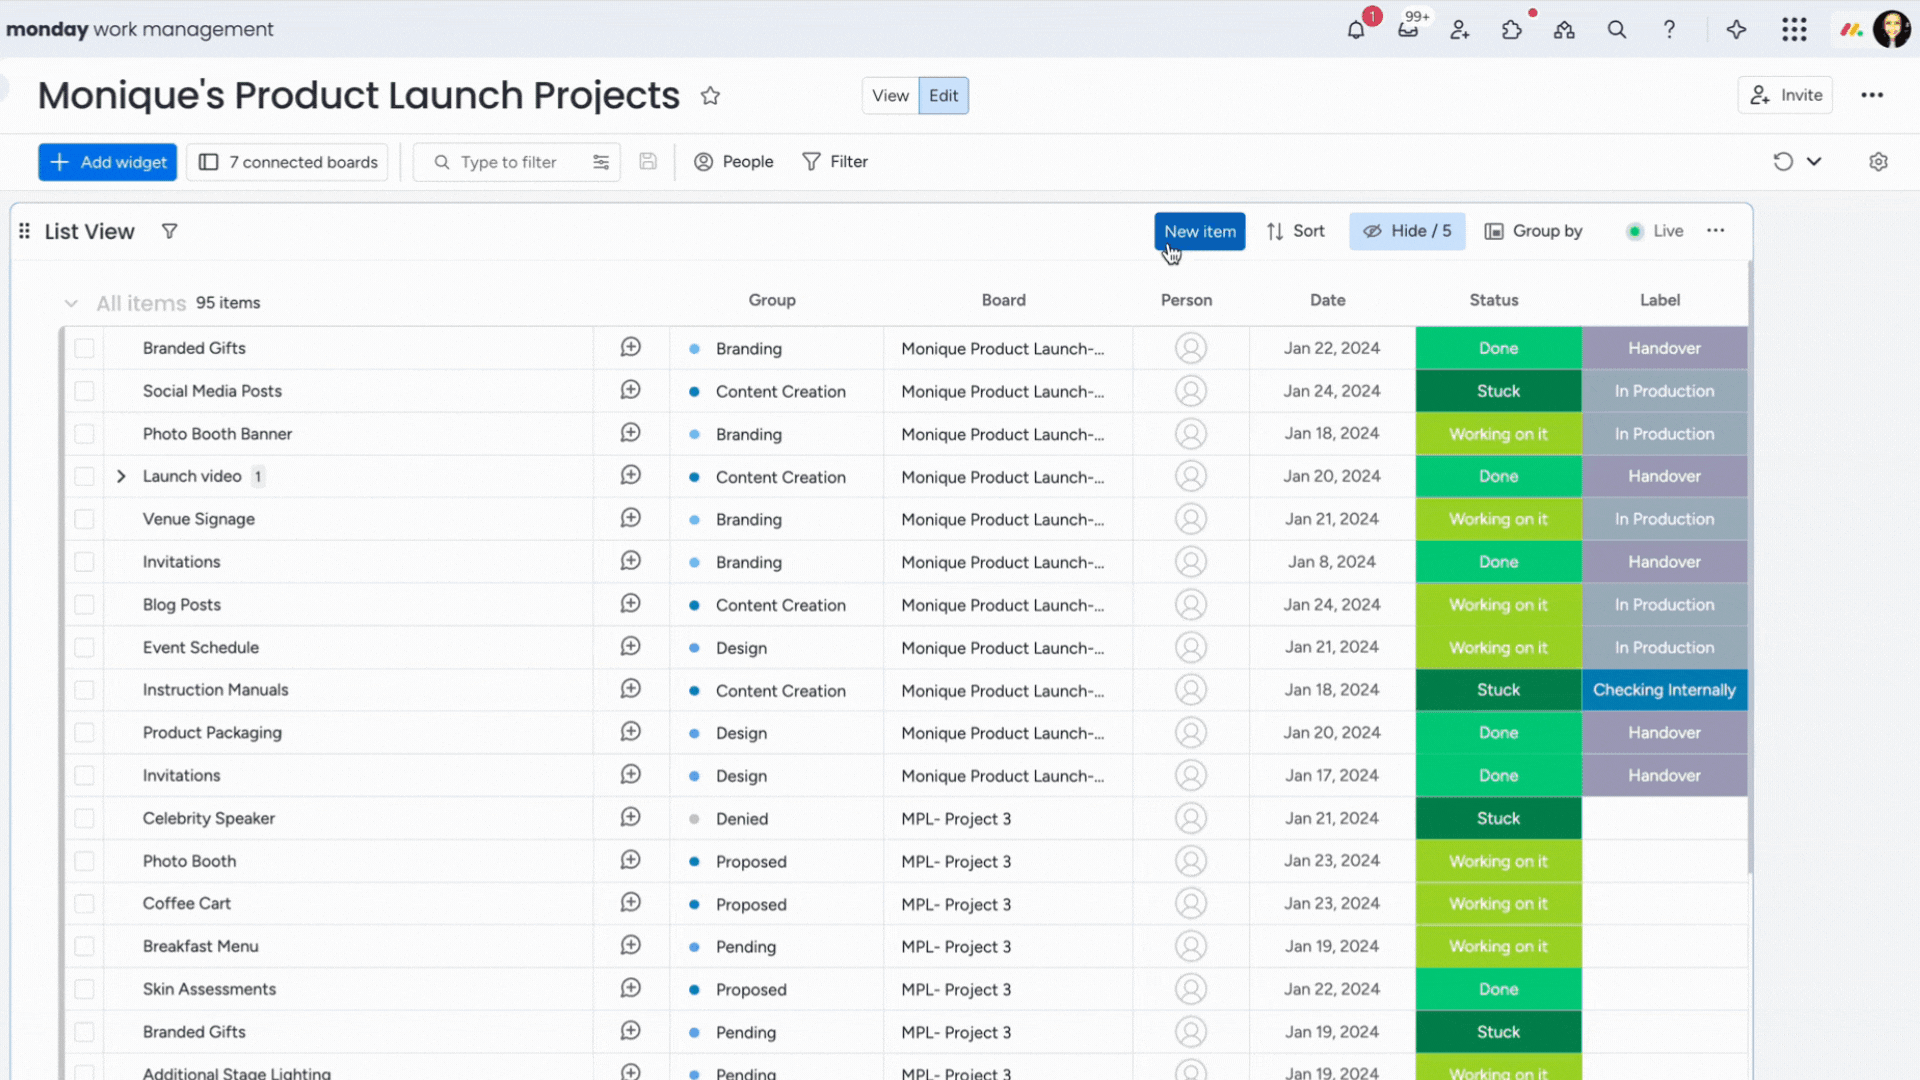Tick checkbox for Celebrity Speaker
Image resolution: width=1920 pixels, height=1080 pixels.
point(84,818)
